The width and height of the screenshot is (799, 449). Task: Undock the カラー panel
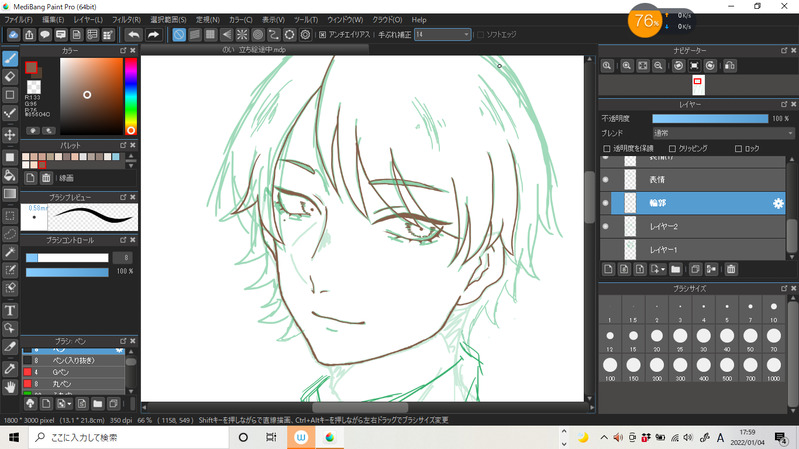[x=123, y=50]
